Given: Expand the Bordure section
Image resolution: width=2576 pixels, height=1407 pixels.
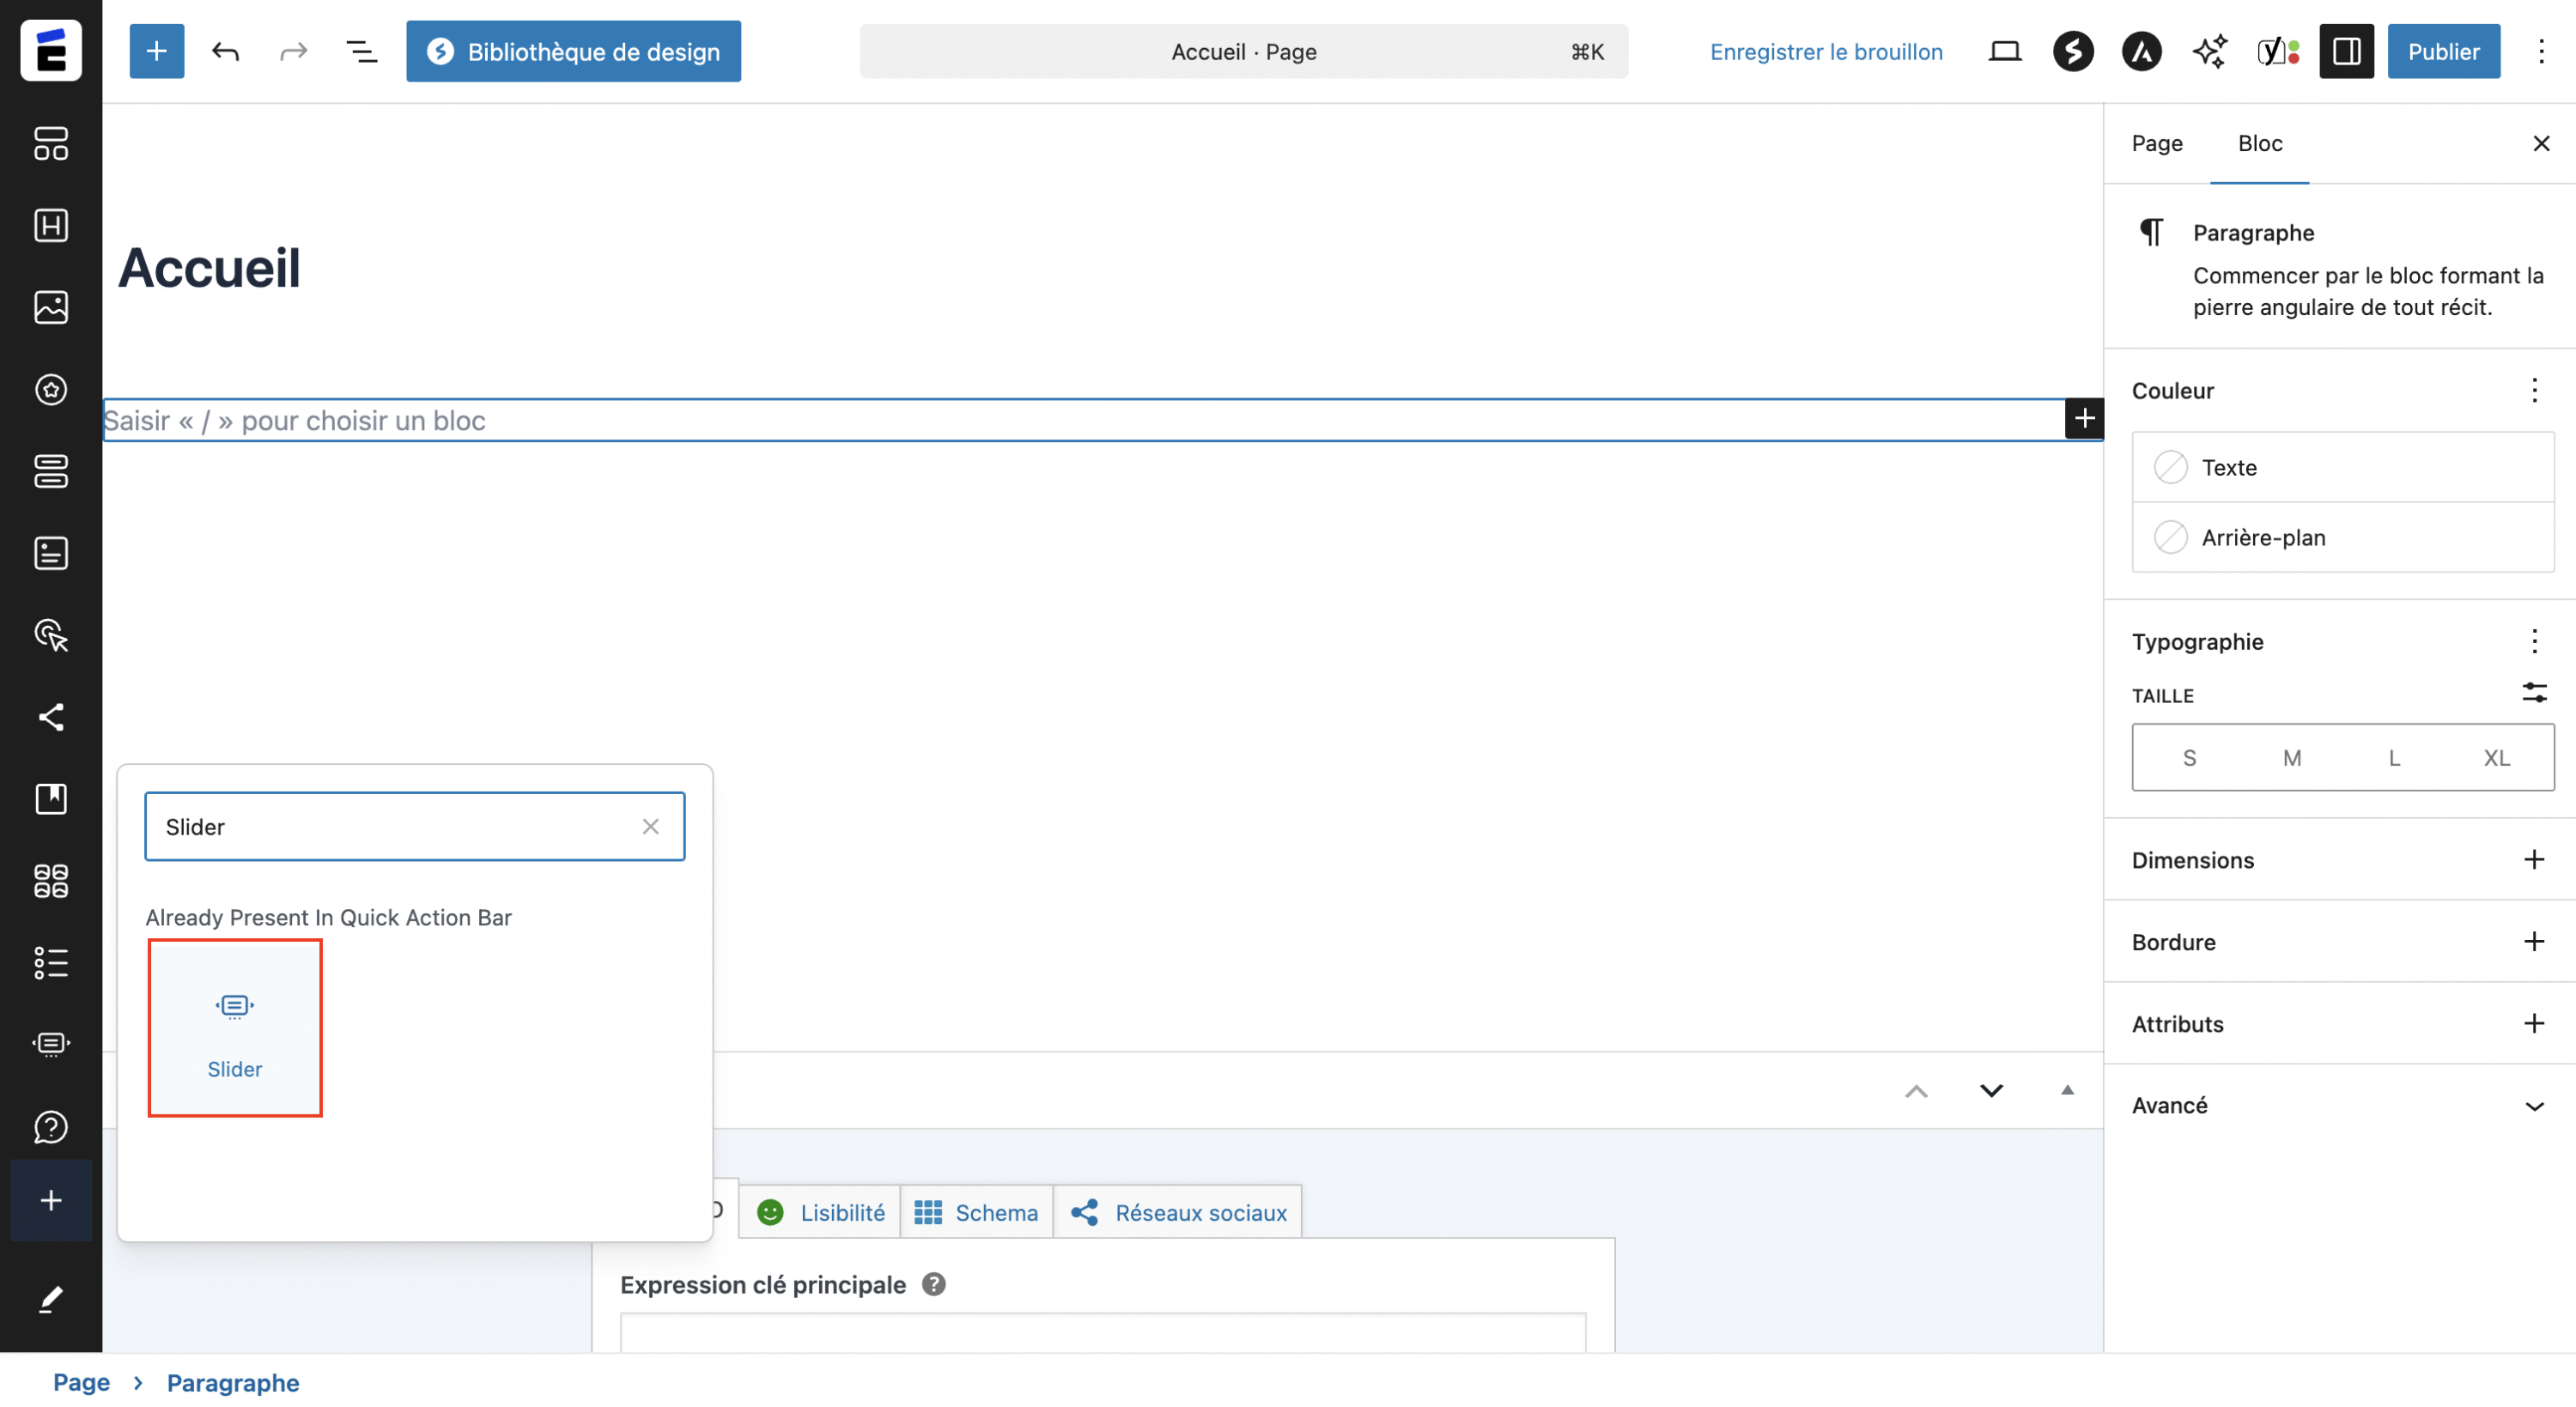Looking at the screenshot, I should [x=2533, y=940].
